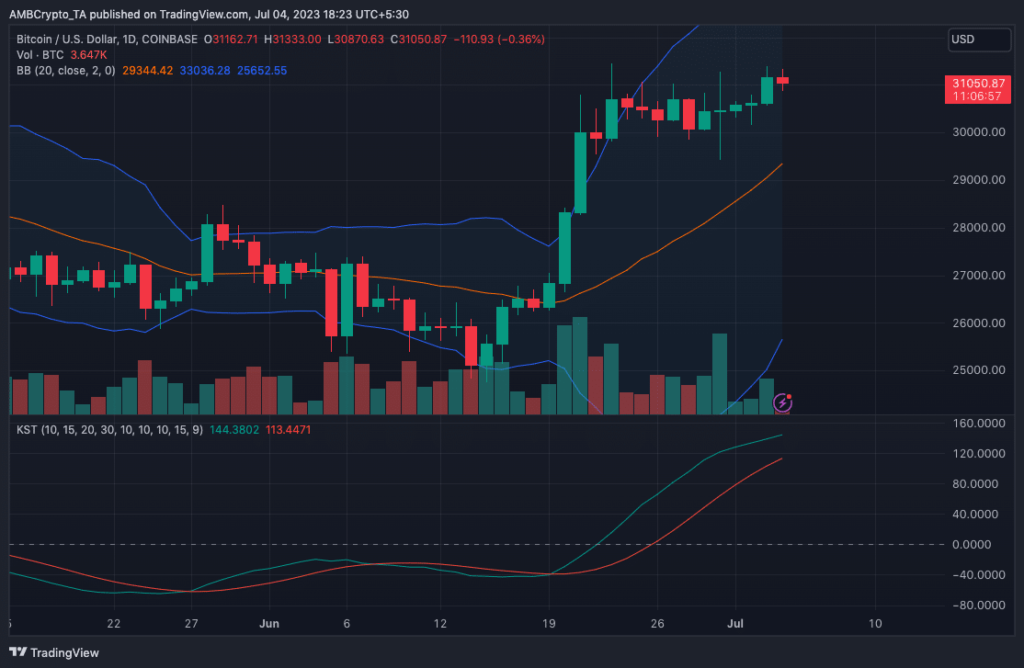The width and height of the screenshot is (1024, 668).
Task: Click the Jul label on the time axis
Action: click(x=735, y=623)
